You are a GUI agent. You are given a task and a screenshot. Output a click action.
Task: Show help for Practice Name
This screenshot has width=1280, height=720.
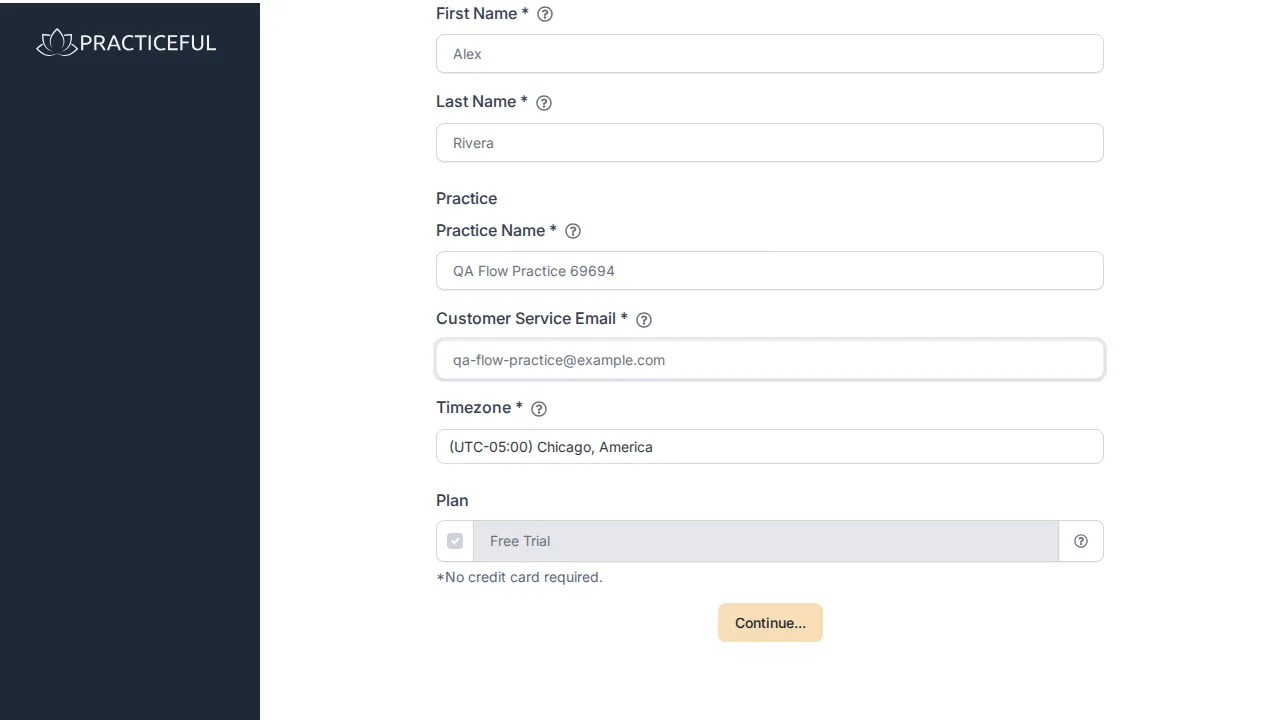pos(573,231)
